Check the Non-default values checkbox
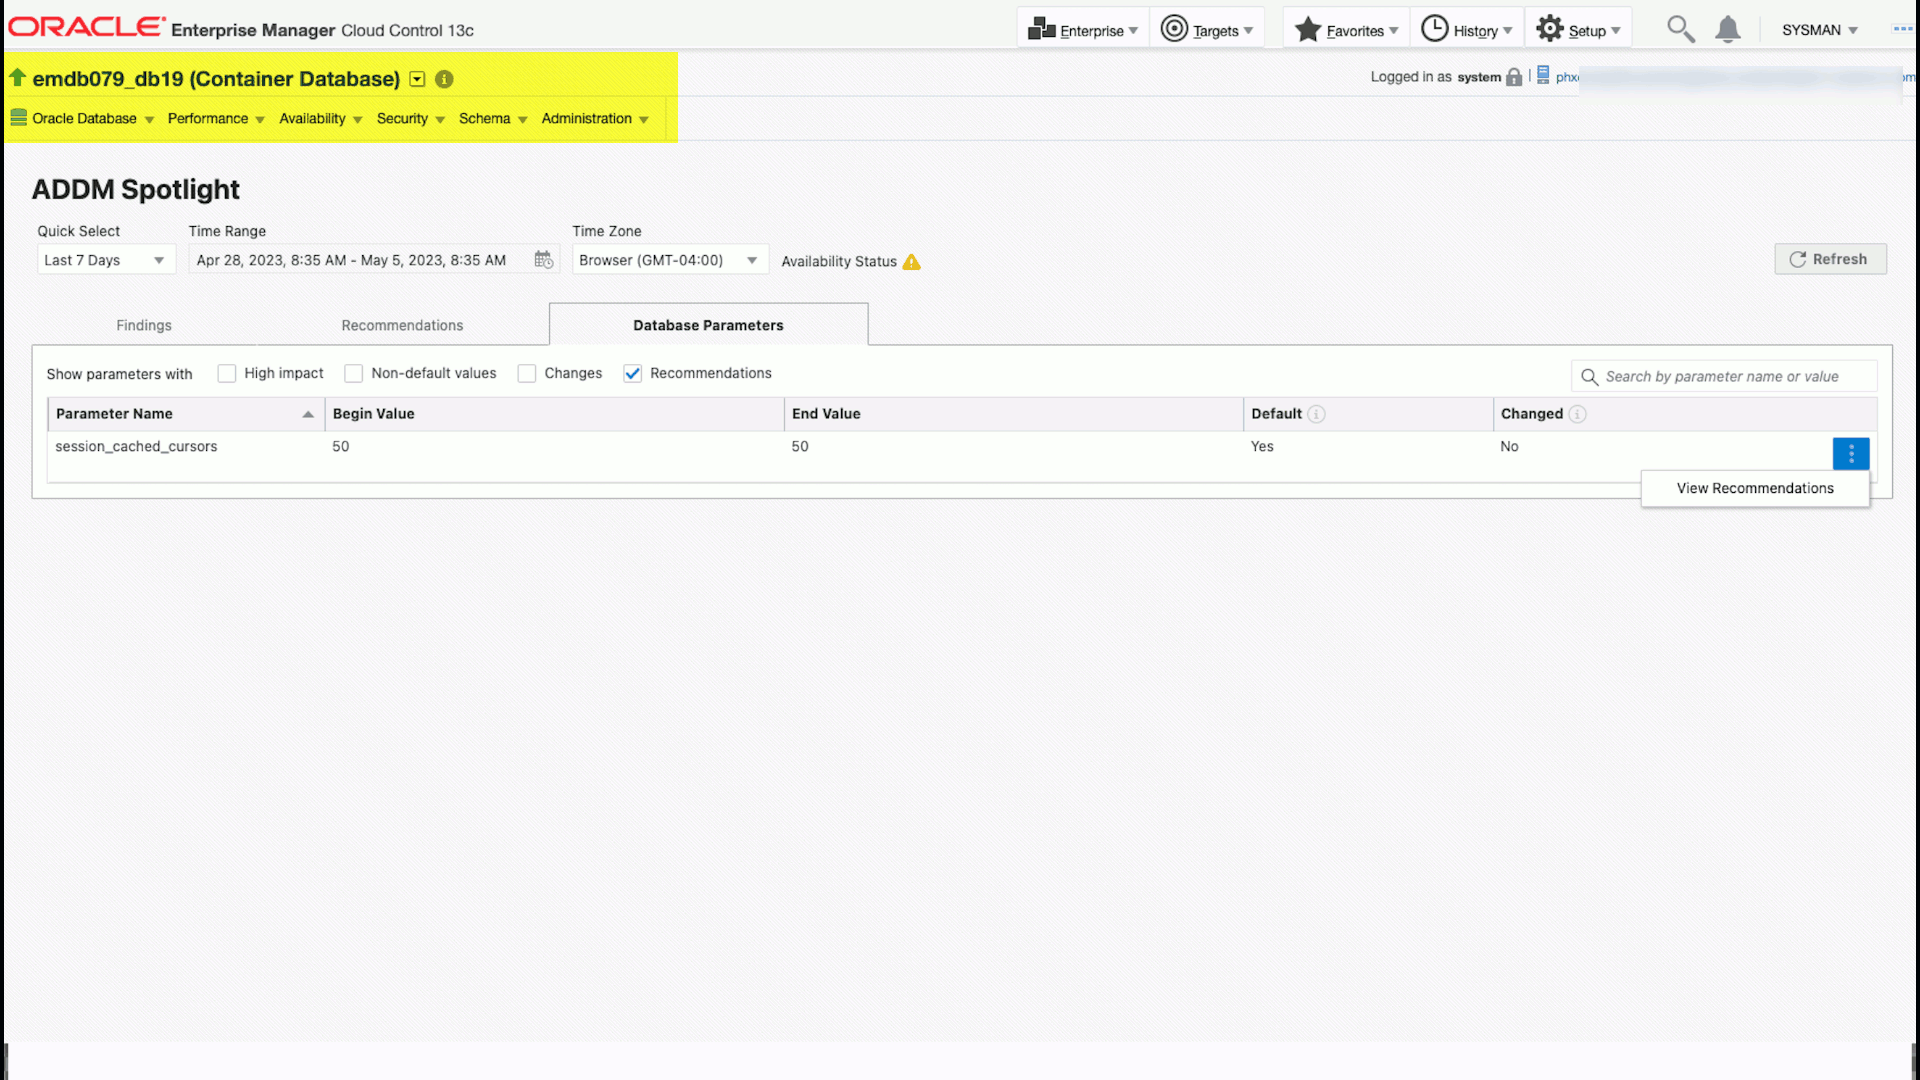 (x=353, y=373)
